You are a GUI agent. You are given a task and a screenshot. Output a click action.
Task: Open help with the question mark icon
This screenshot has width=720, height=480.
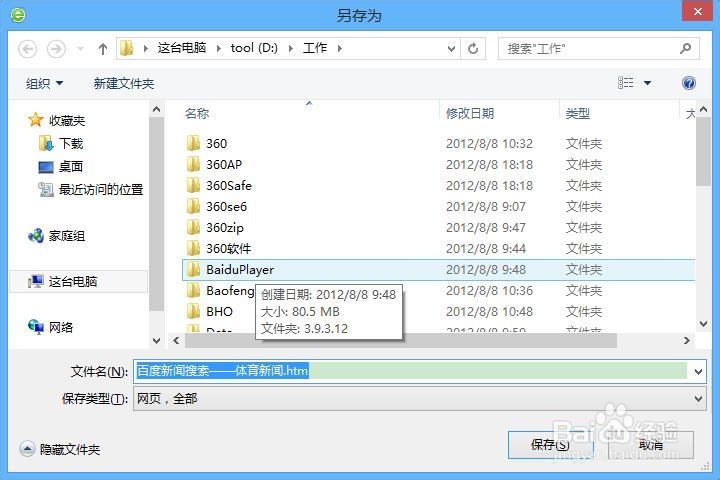click(x=688, y=83)
